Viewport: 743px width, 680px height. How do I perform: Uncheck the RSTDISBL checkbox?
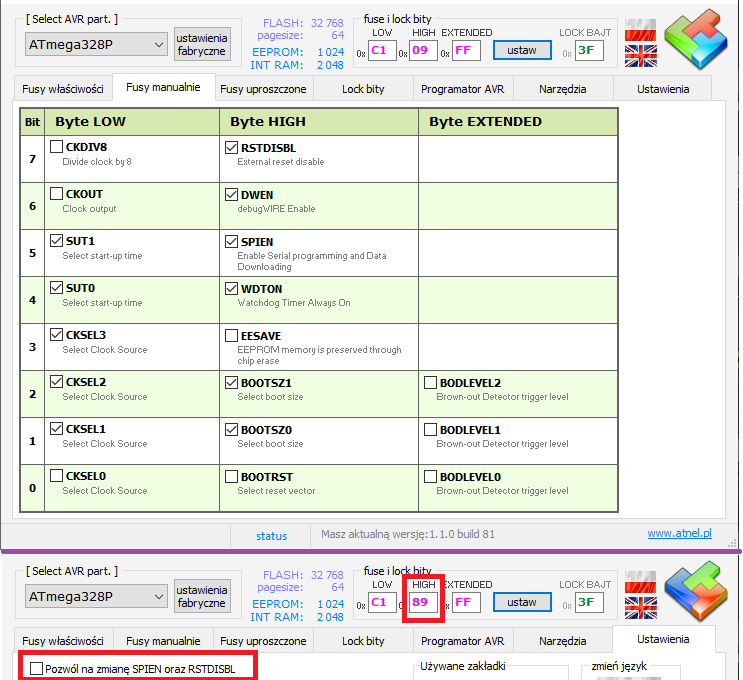pyautogui.click(x=231, y=147)
